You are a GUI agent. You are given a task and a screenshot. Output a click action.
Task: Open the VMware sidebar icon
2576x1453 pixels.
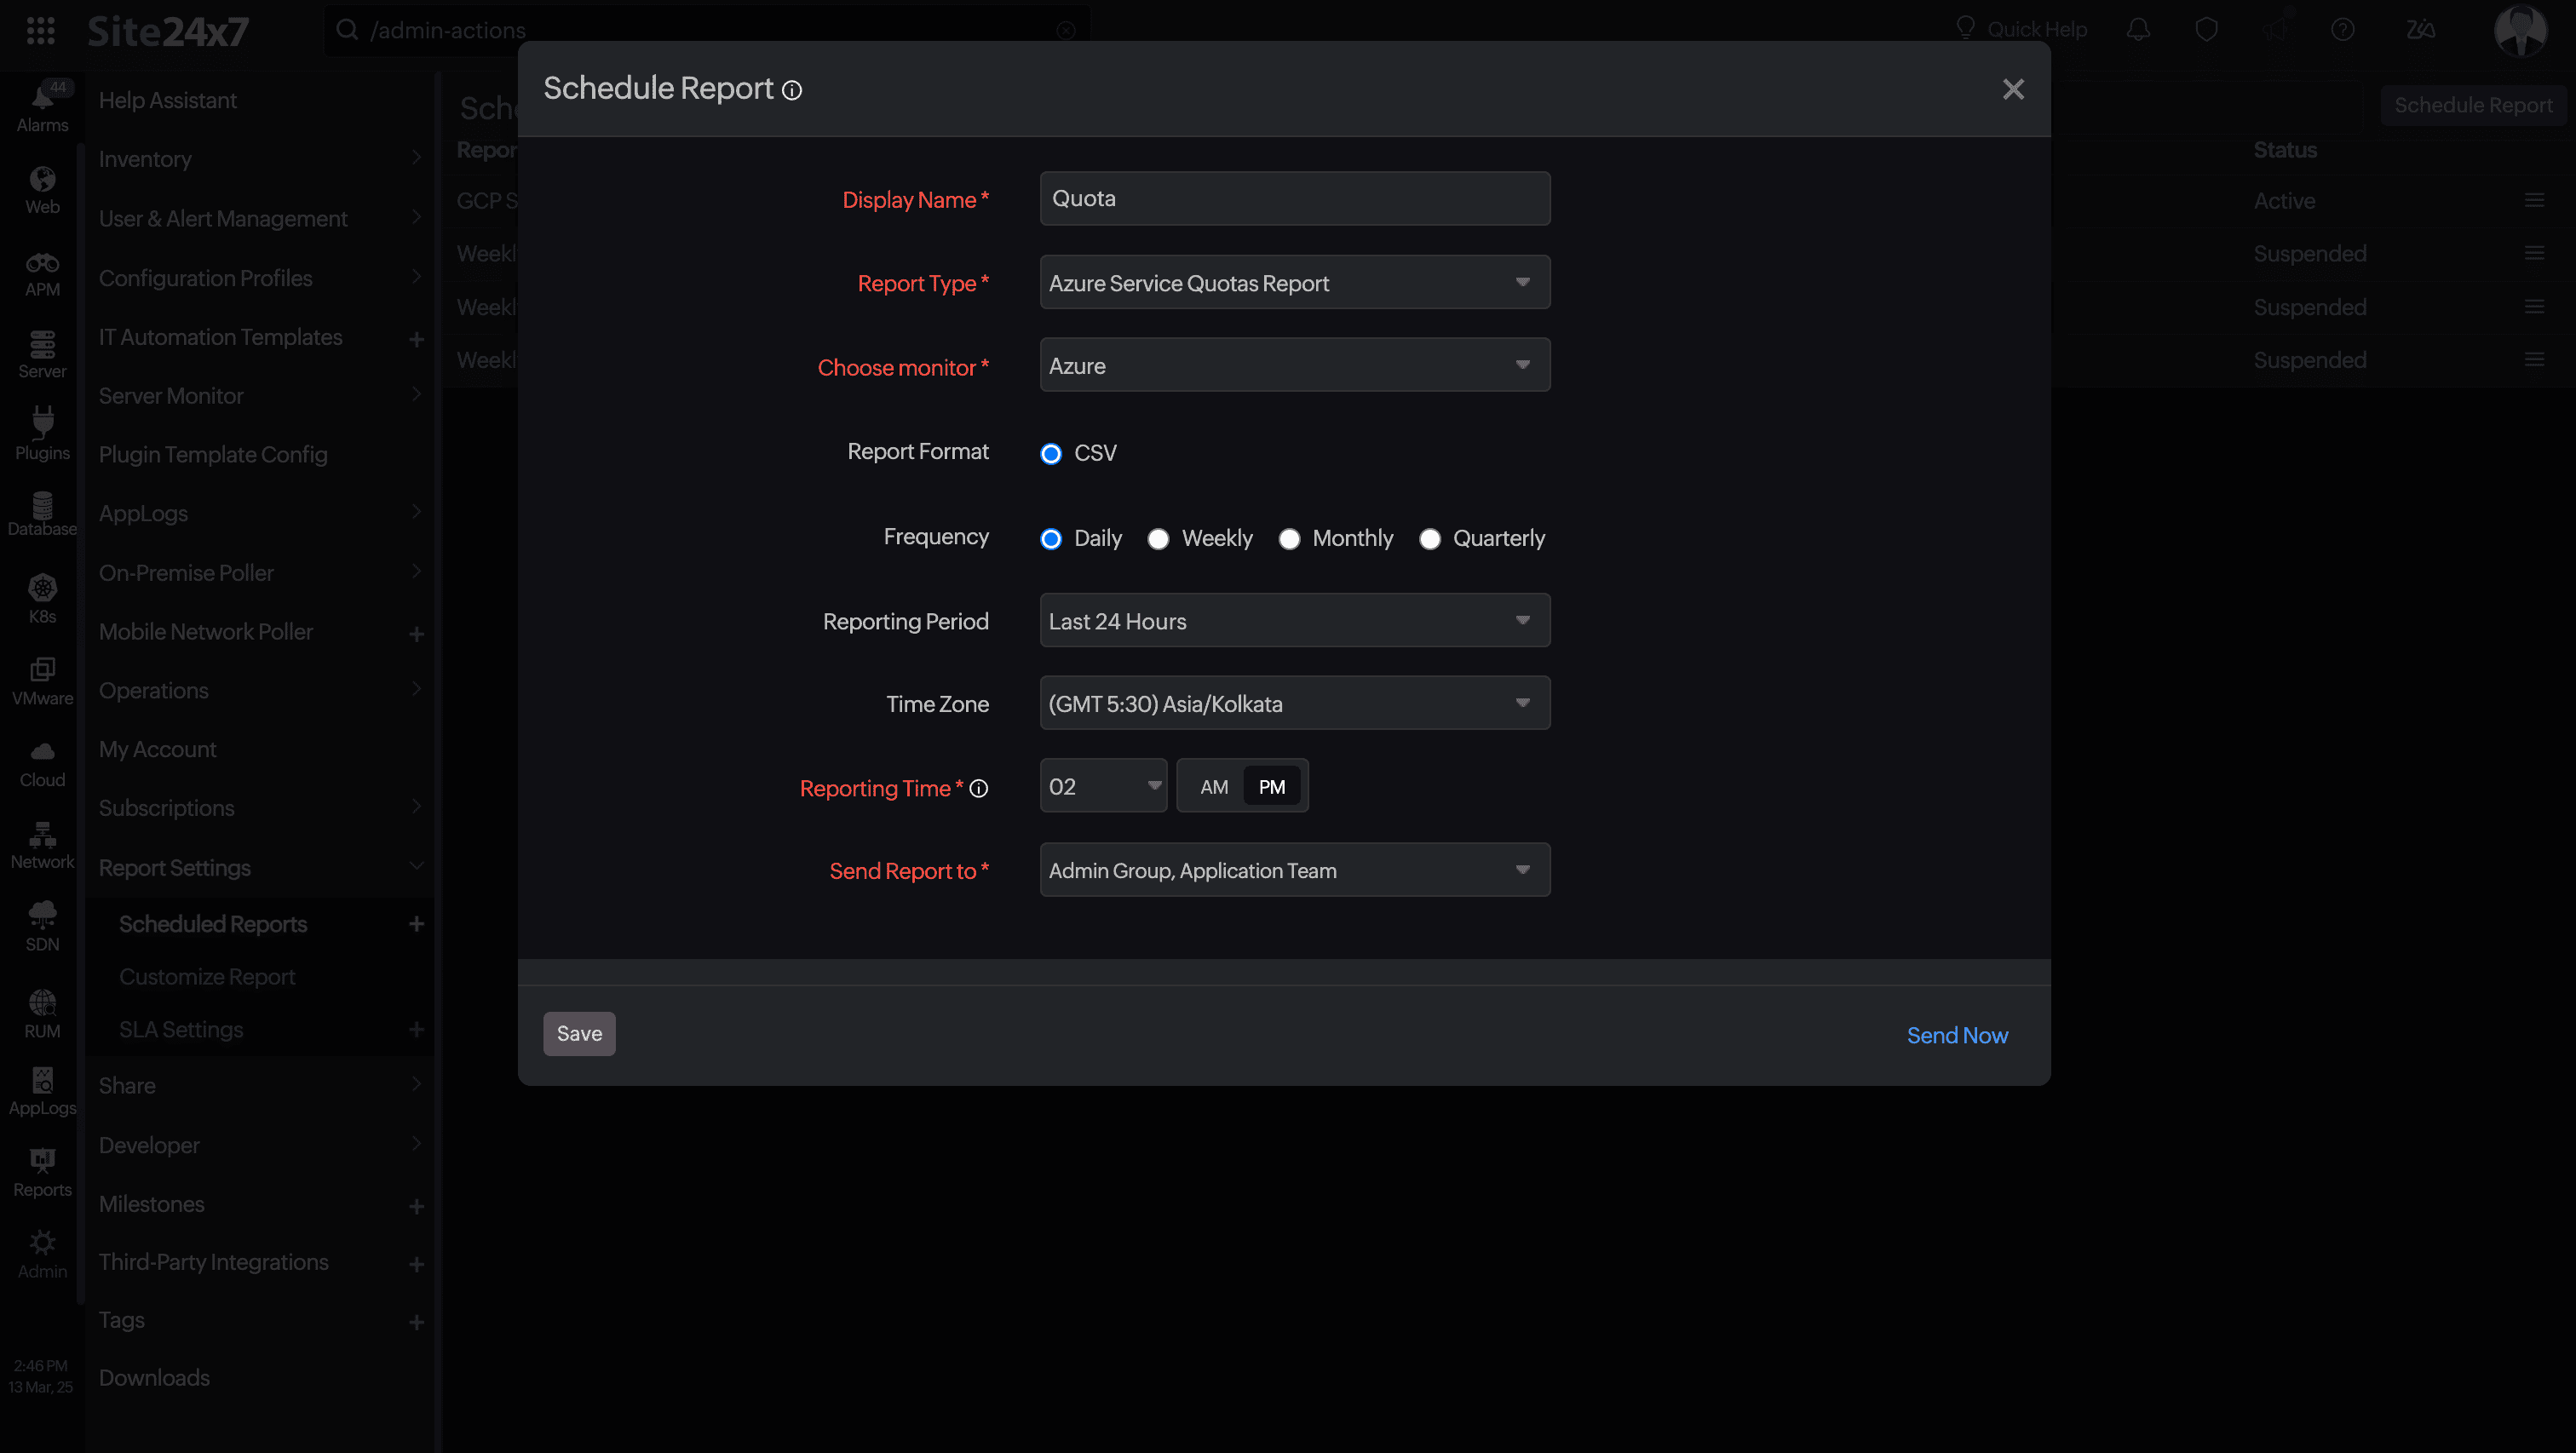click(42, 680)
